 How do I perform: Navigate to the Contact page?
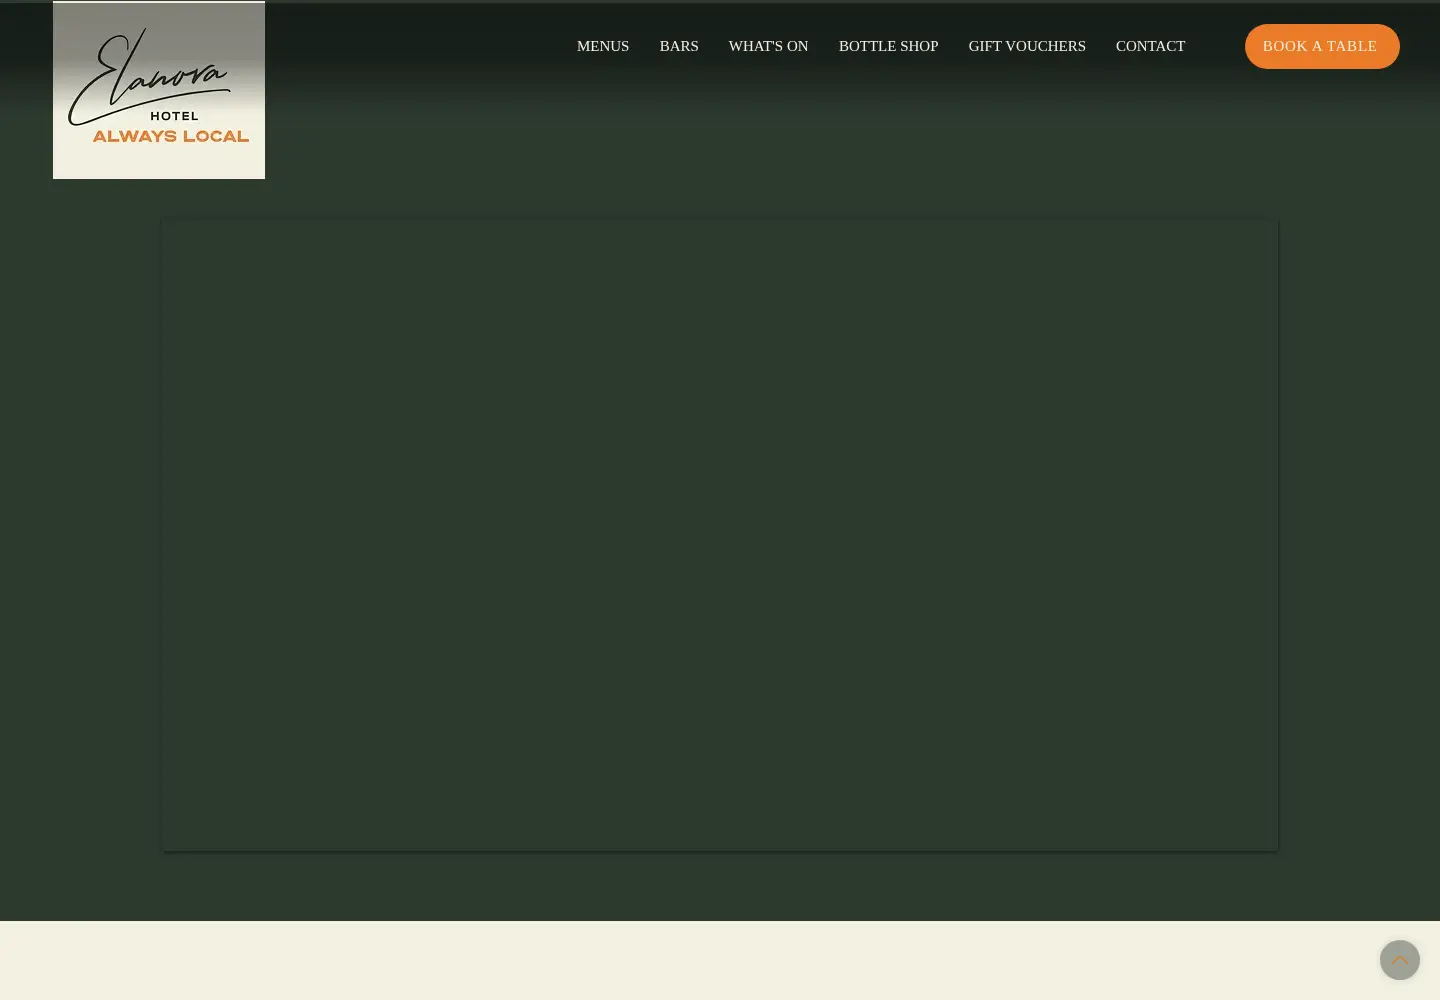[1150, 46]
